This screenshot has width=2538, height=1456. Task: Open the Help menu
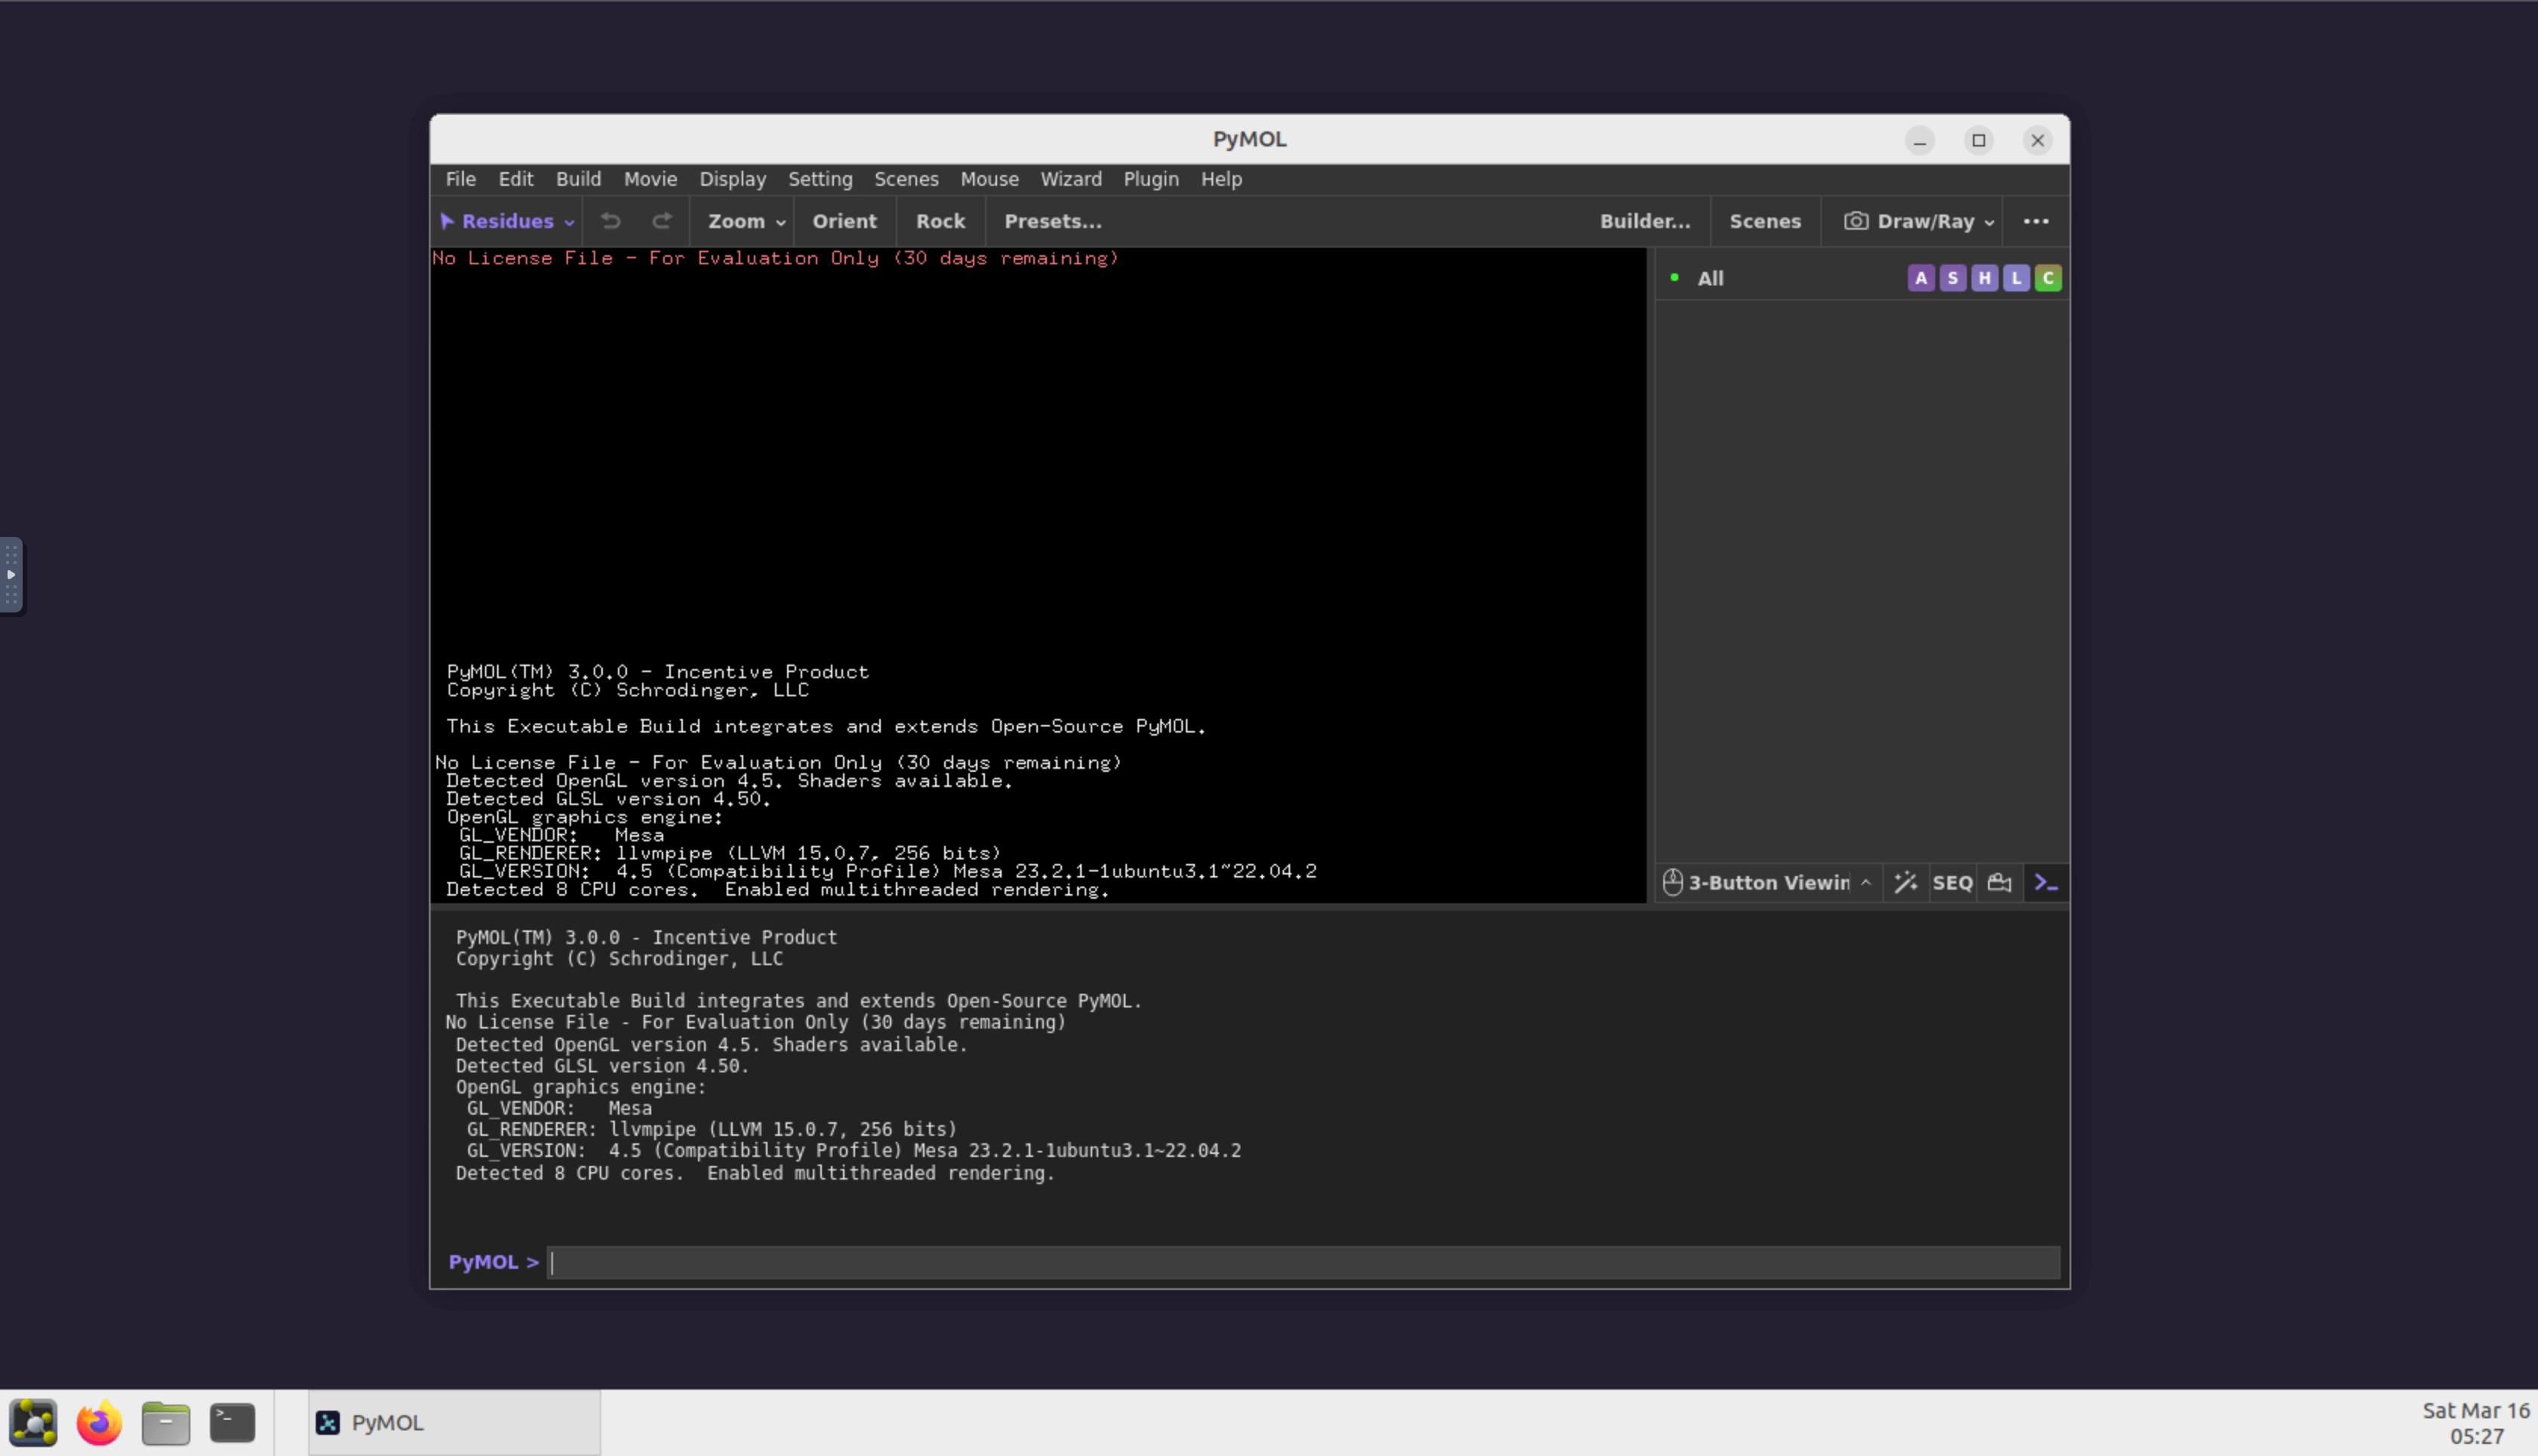tap(1221, 179)
